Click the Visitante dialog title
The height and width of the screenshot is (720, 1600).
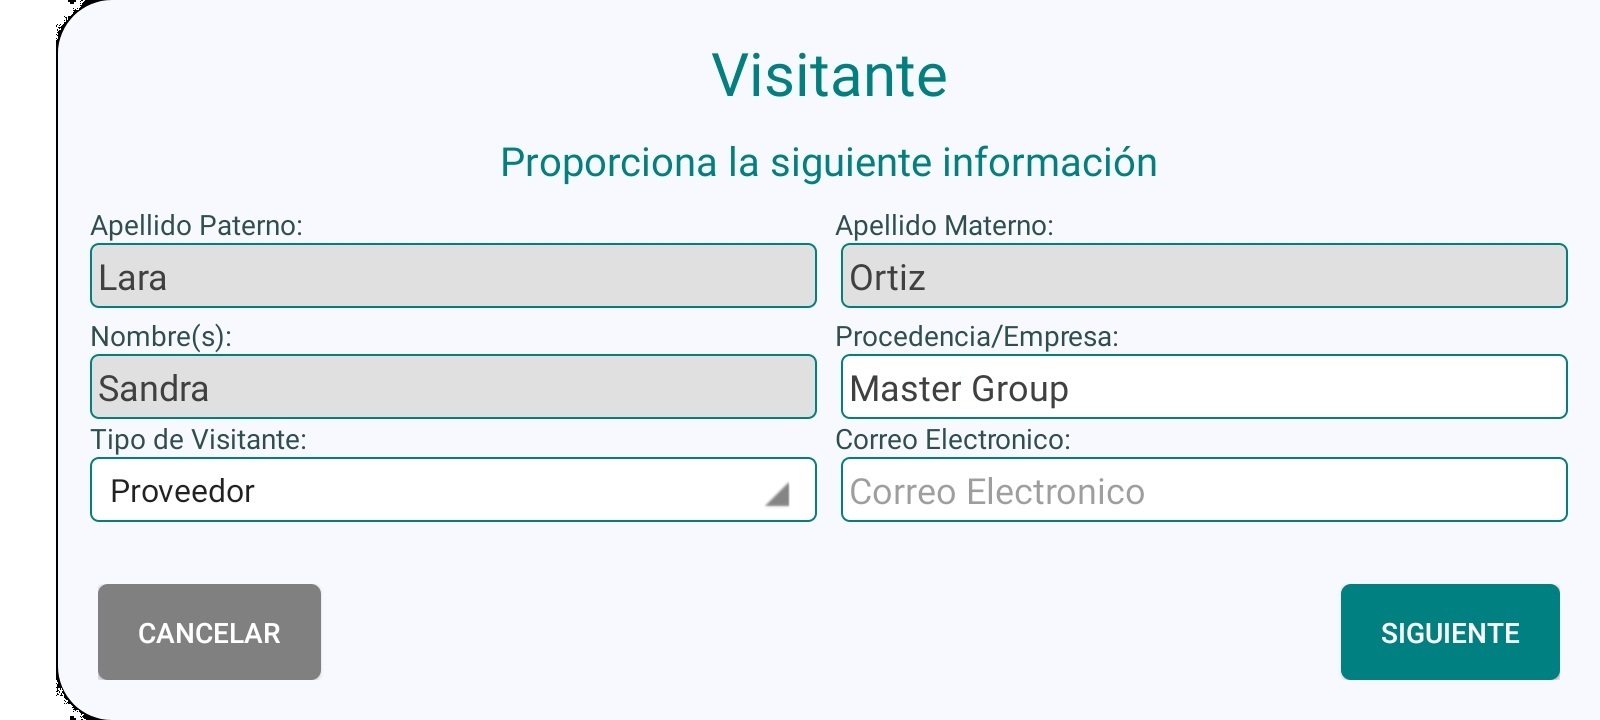tap(829, 76)
